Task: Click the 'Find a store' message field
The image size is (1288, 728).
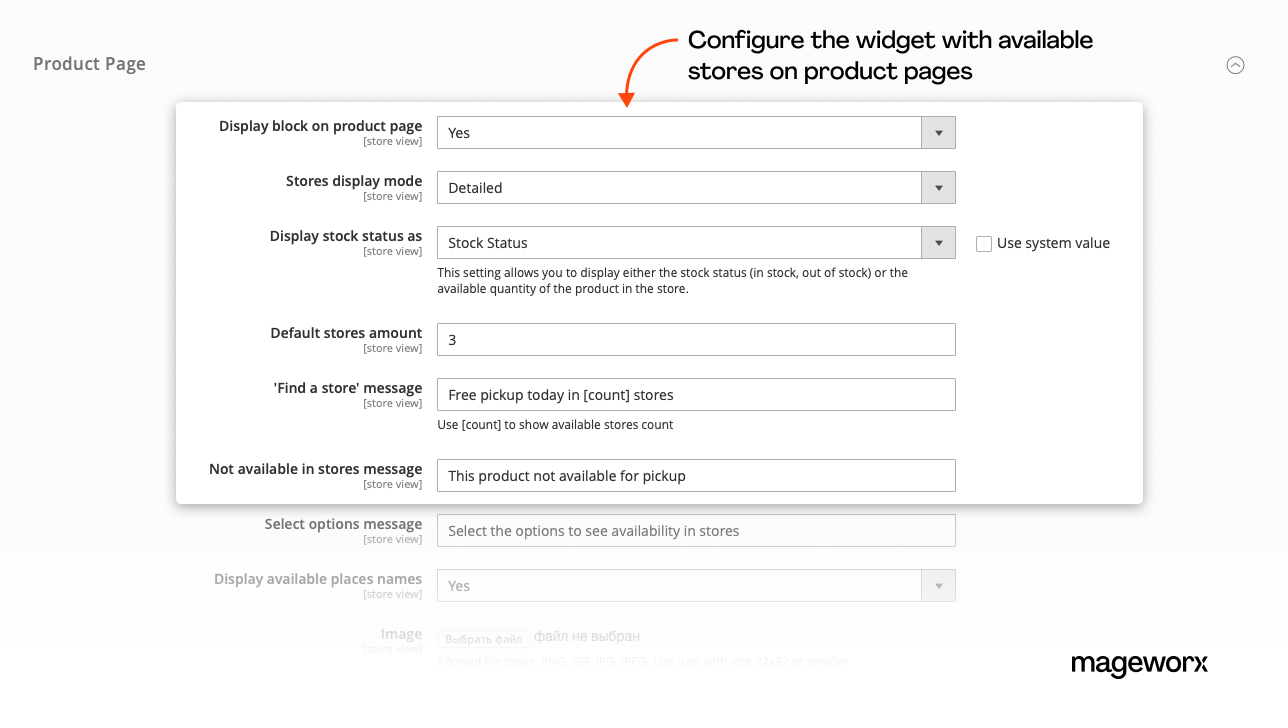Action: [x=696, y=395]
